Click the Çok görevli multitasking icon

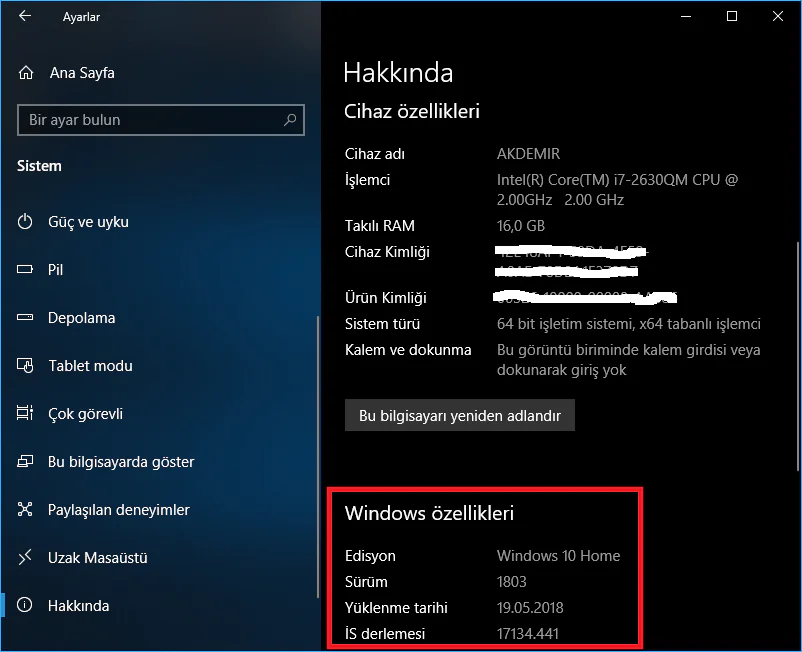click(x=25, y=413)
